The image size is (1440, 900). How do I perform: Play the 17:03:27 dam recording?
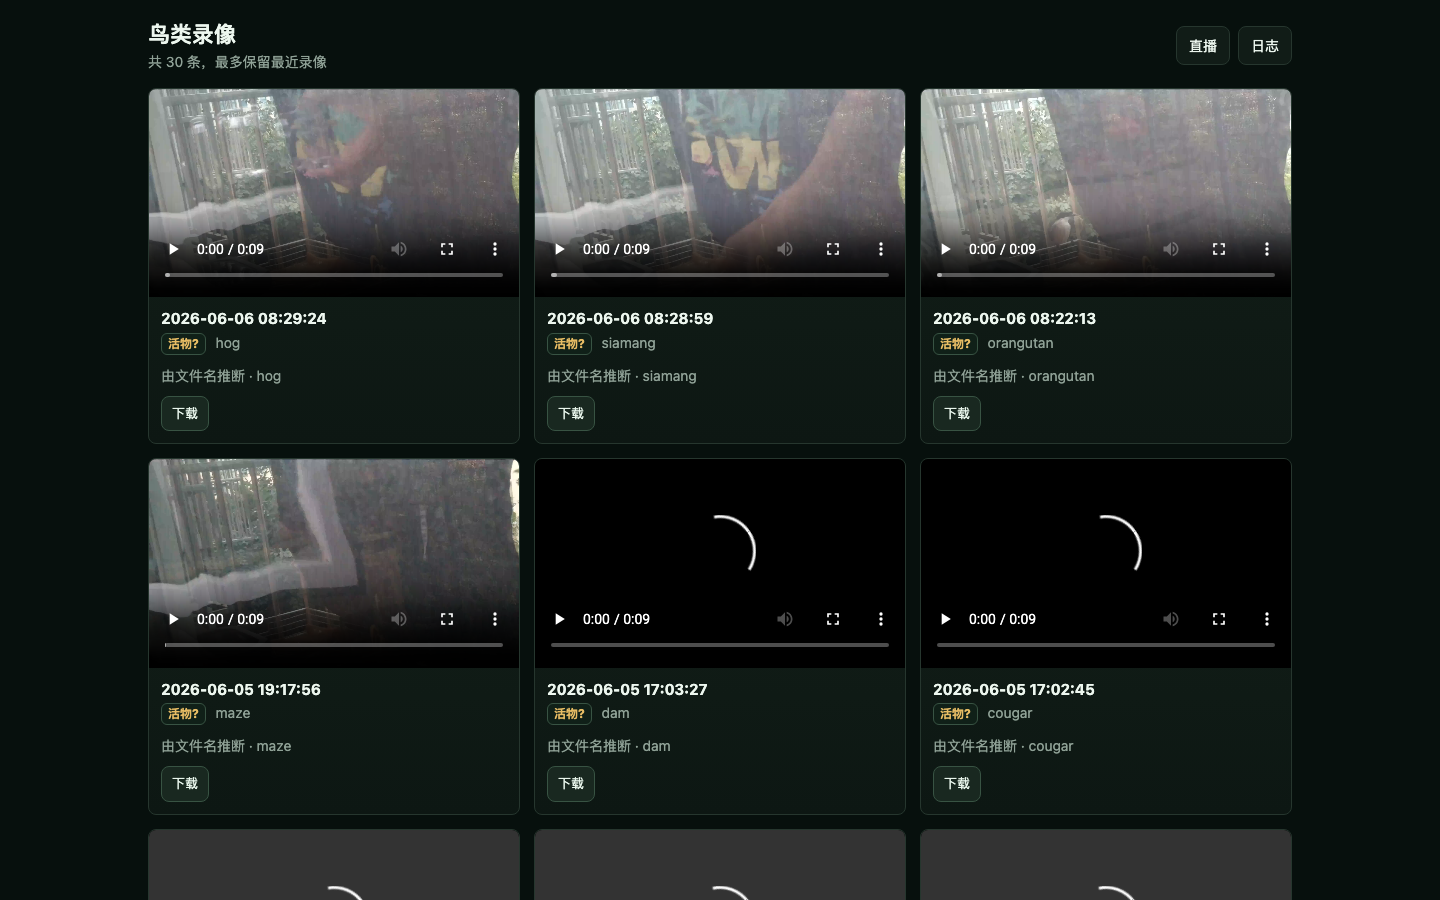560,619
